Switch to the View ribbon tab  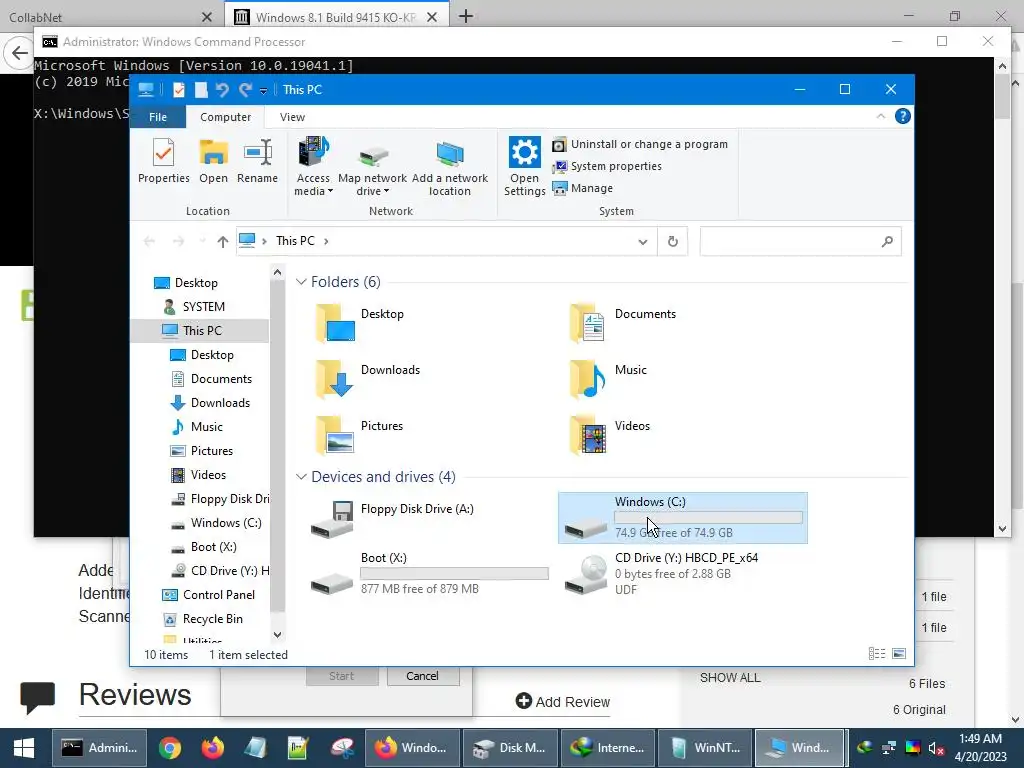point(292,117)
